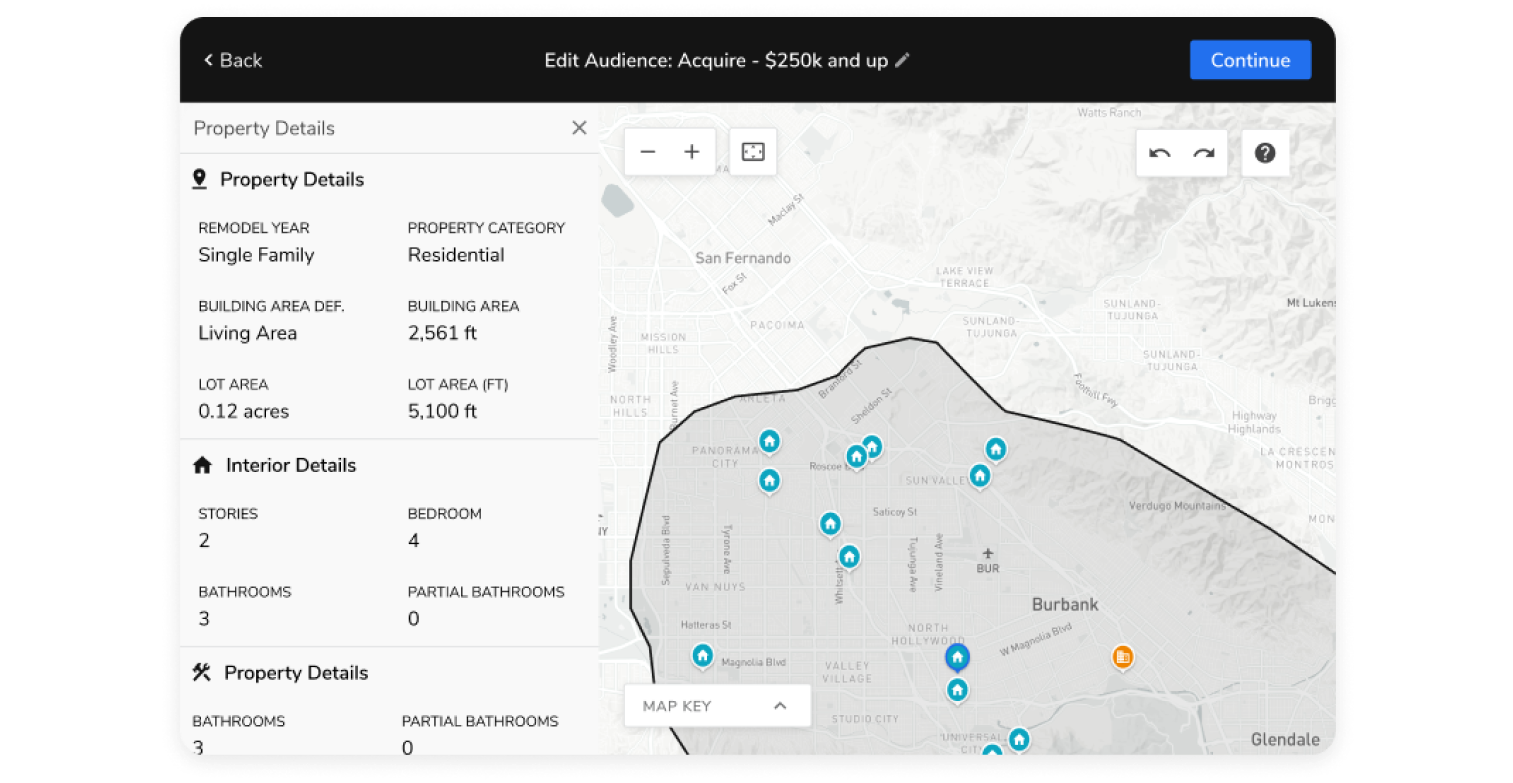Select the lower house pin beside Panorama City
Viewport: 1513px width, 783px height.
coord(769,481)
